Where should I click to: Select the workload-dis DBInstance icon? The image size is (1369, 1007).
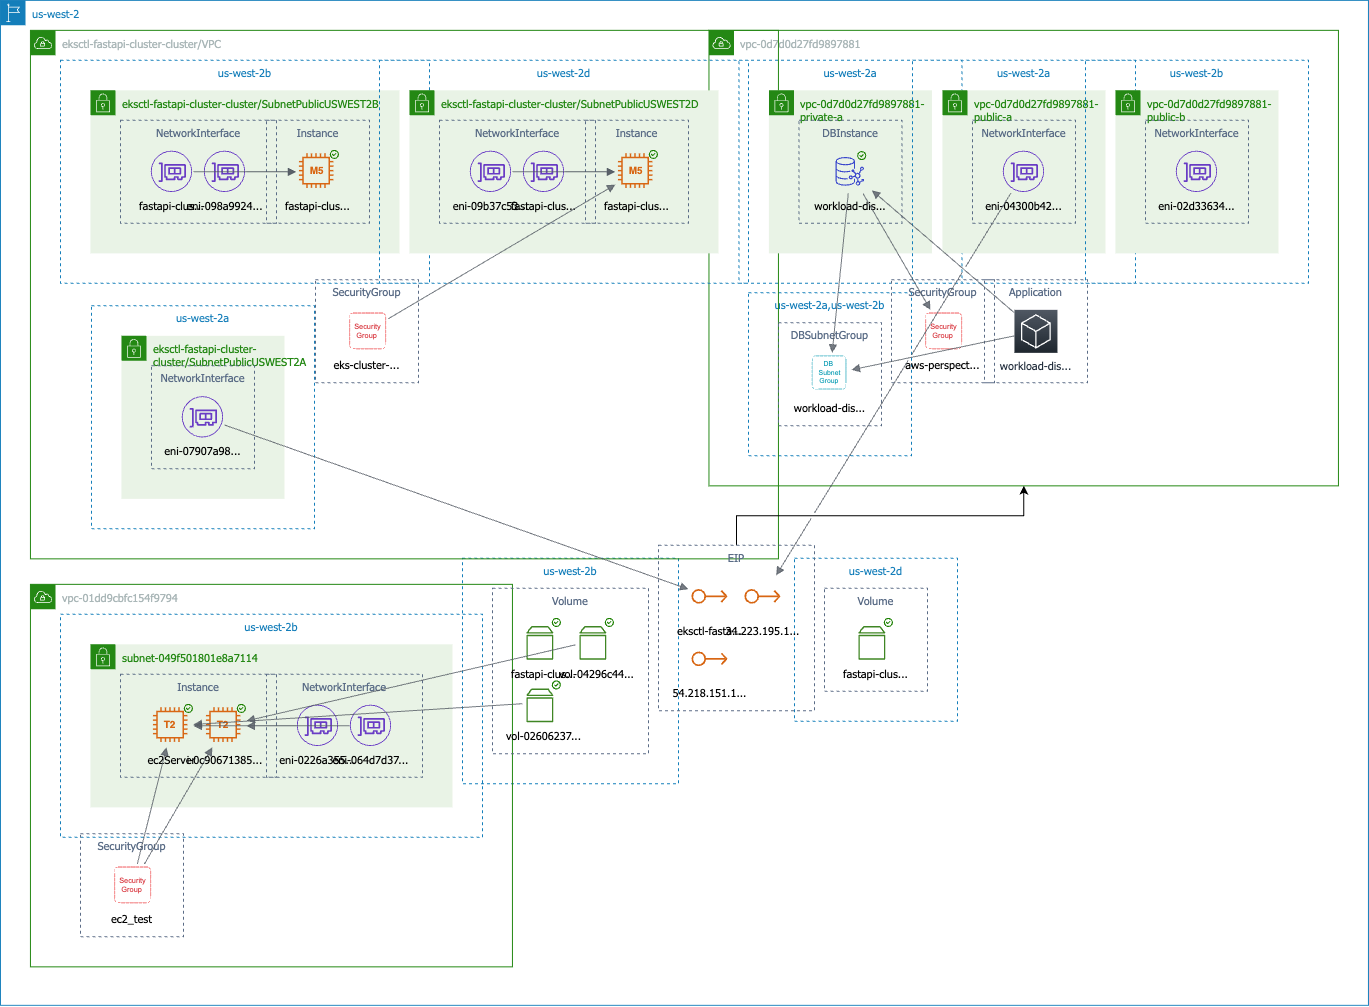[x=850, y=171]
